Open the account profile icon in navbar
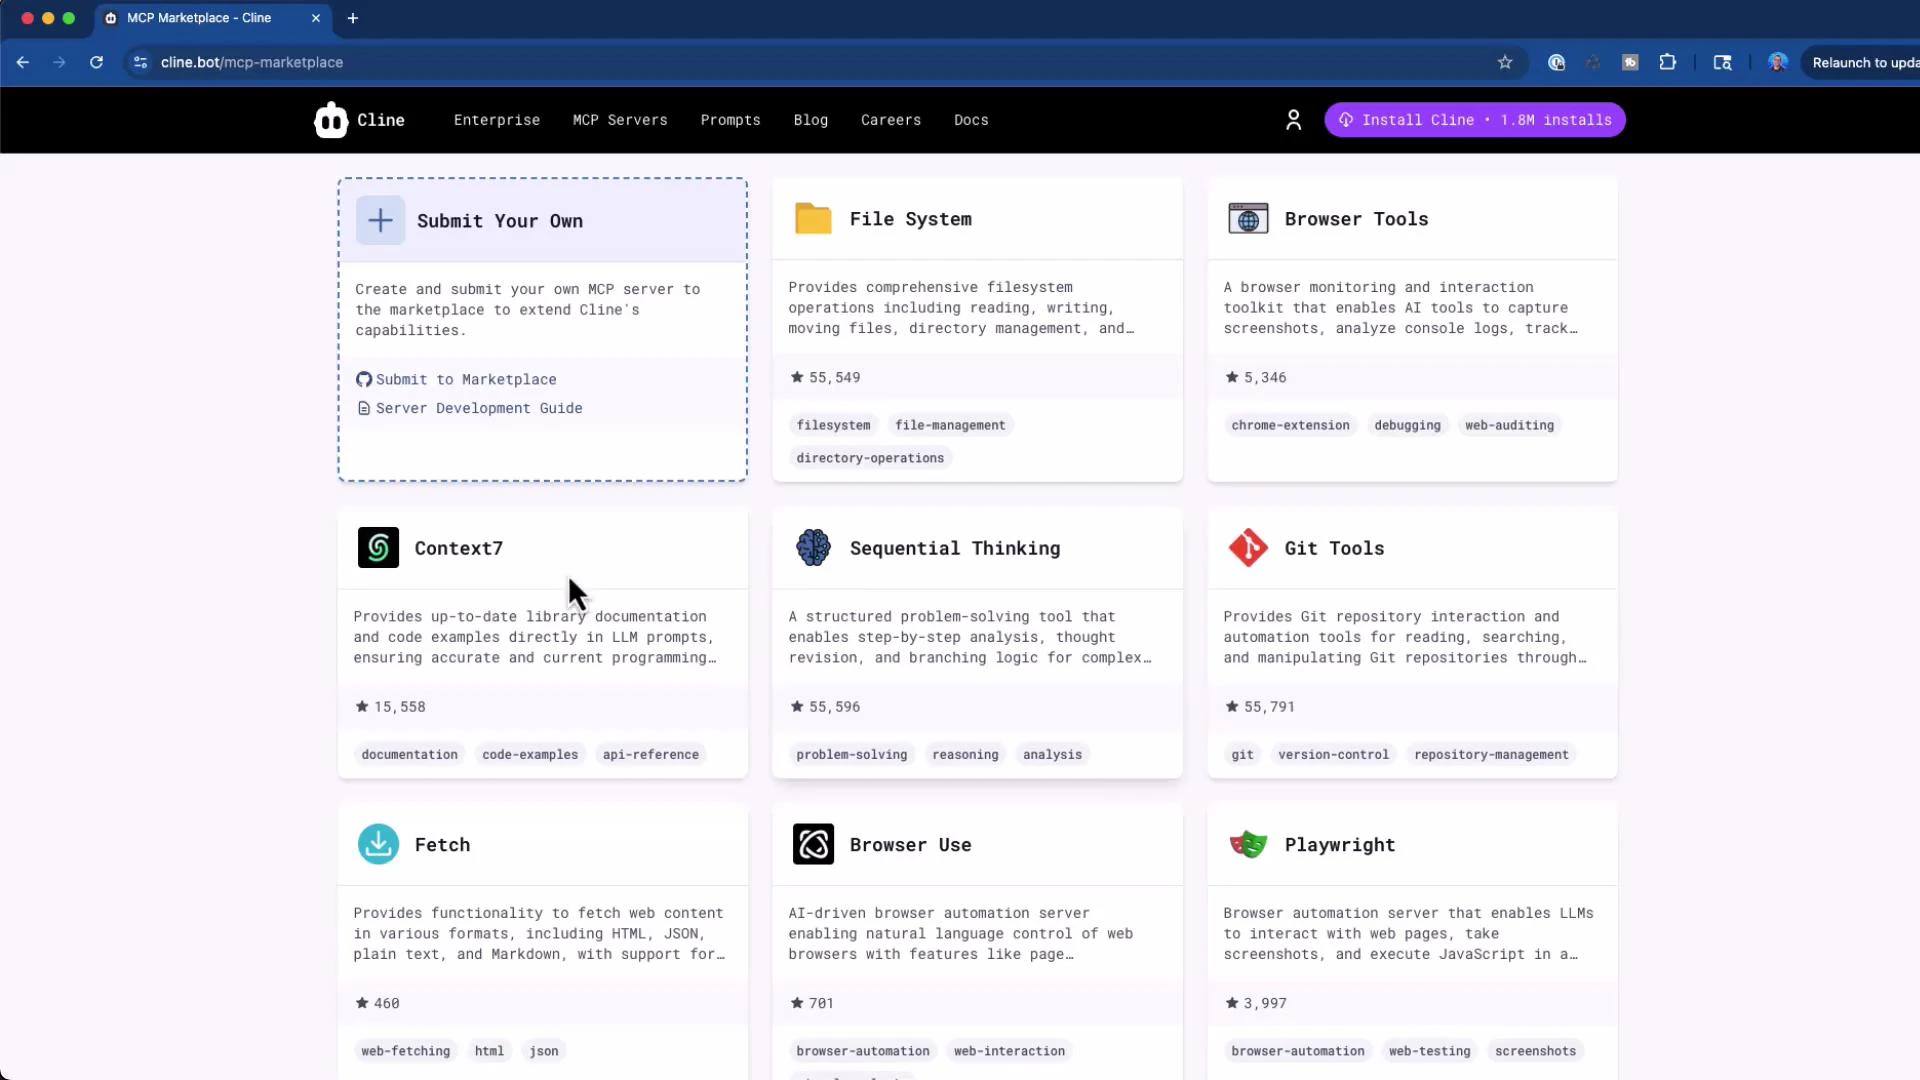 coord(1293,120)
